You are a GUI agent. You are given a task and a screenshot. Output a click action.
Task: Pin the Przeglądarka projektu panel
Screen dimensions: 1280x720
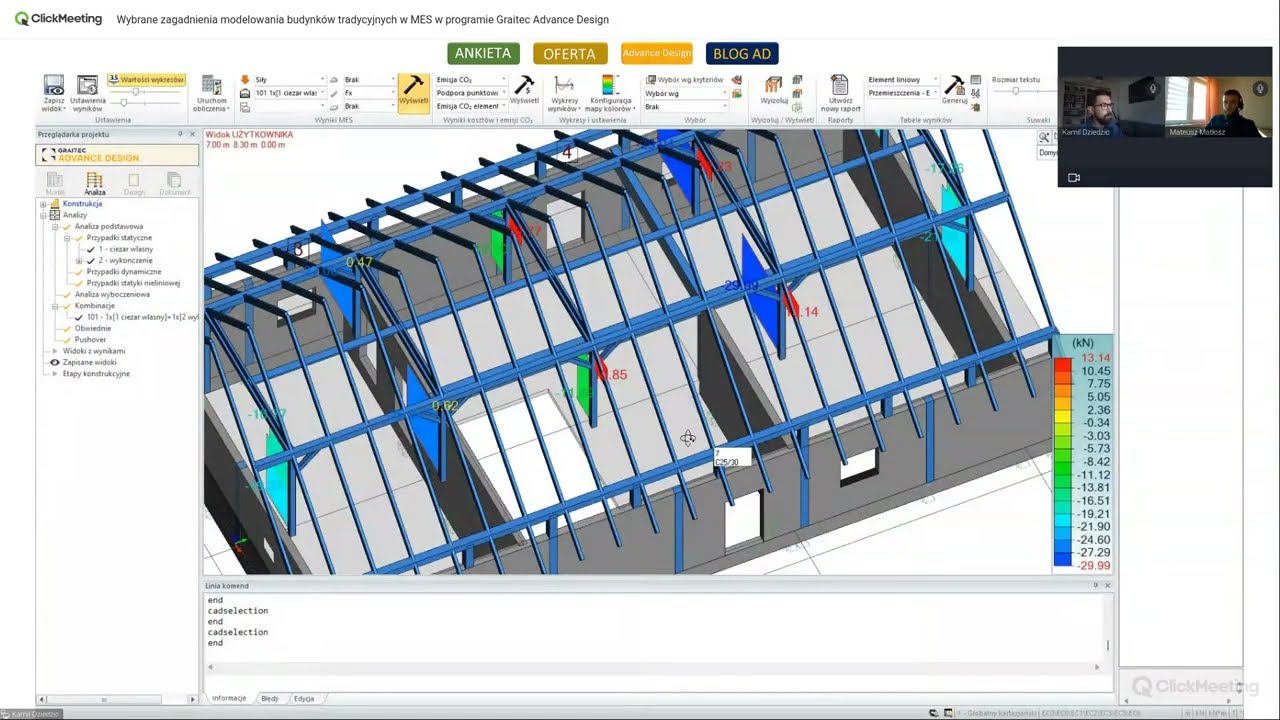pyautogui.click(x=180, y=134)
